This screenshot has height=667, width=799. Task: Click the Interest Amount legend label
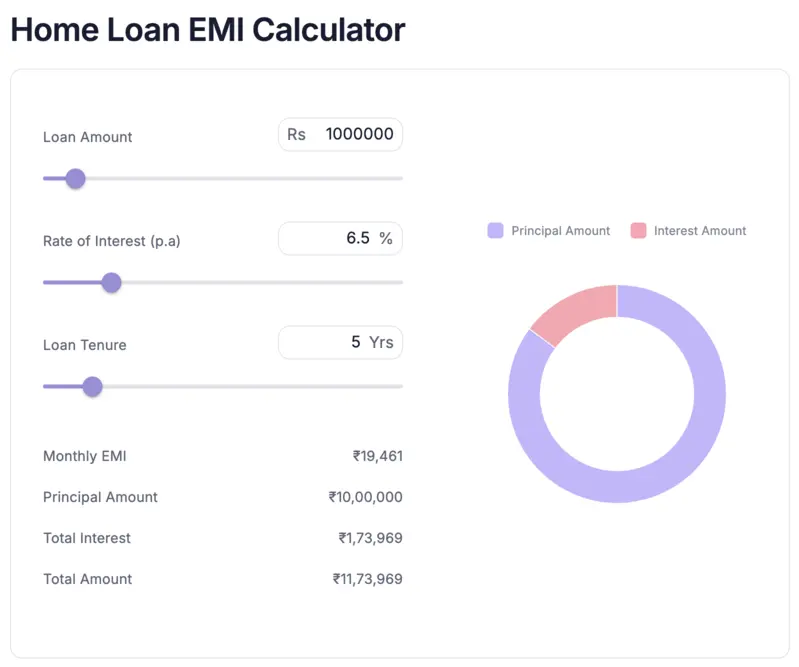(x=700, y=231)
